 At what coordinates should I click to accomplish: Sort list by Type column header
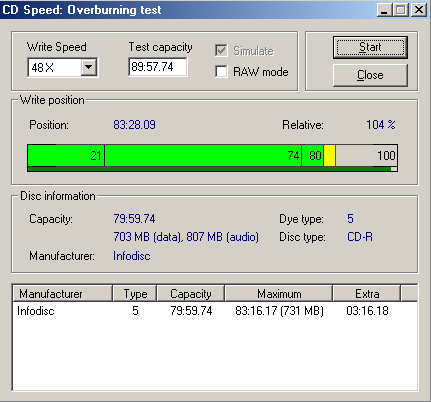[x=135, y=294]
